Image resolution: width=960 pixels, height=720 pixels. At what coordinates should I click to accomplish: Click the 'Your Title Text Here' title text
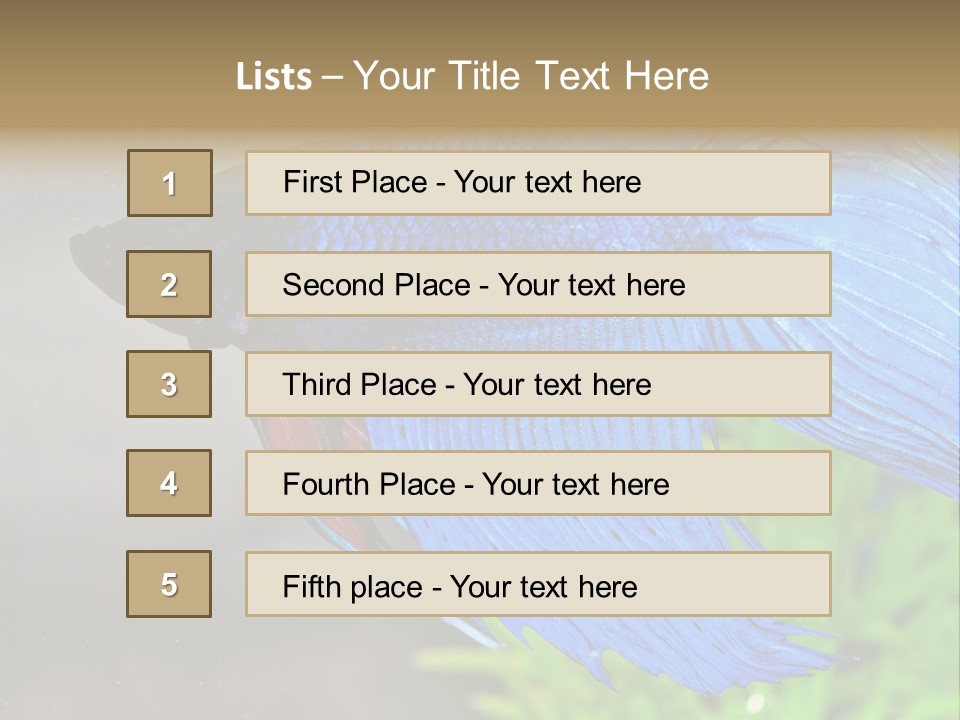pos(531,76)
